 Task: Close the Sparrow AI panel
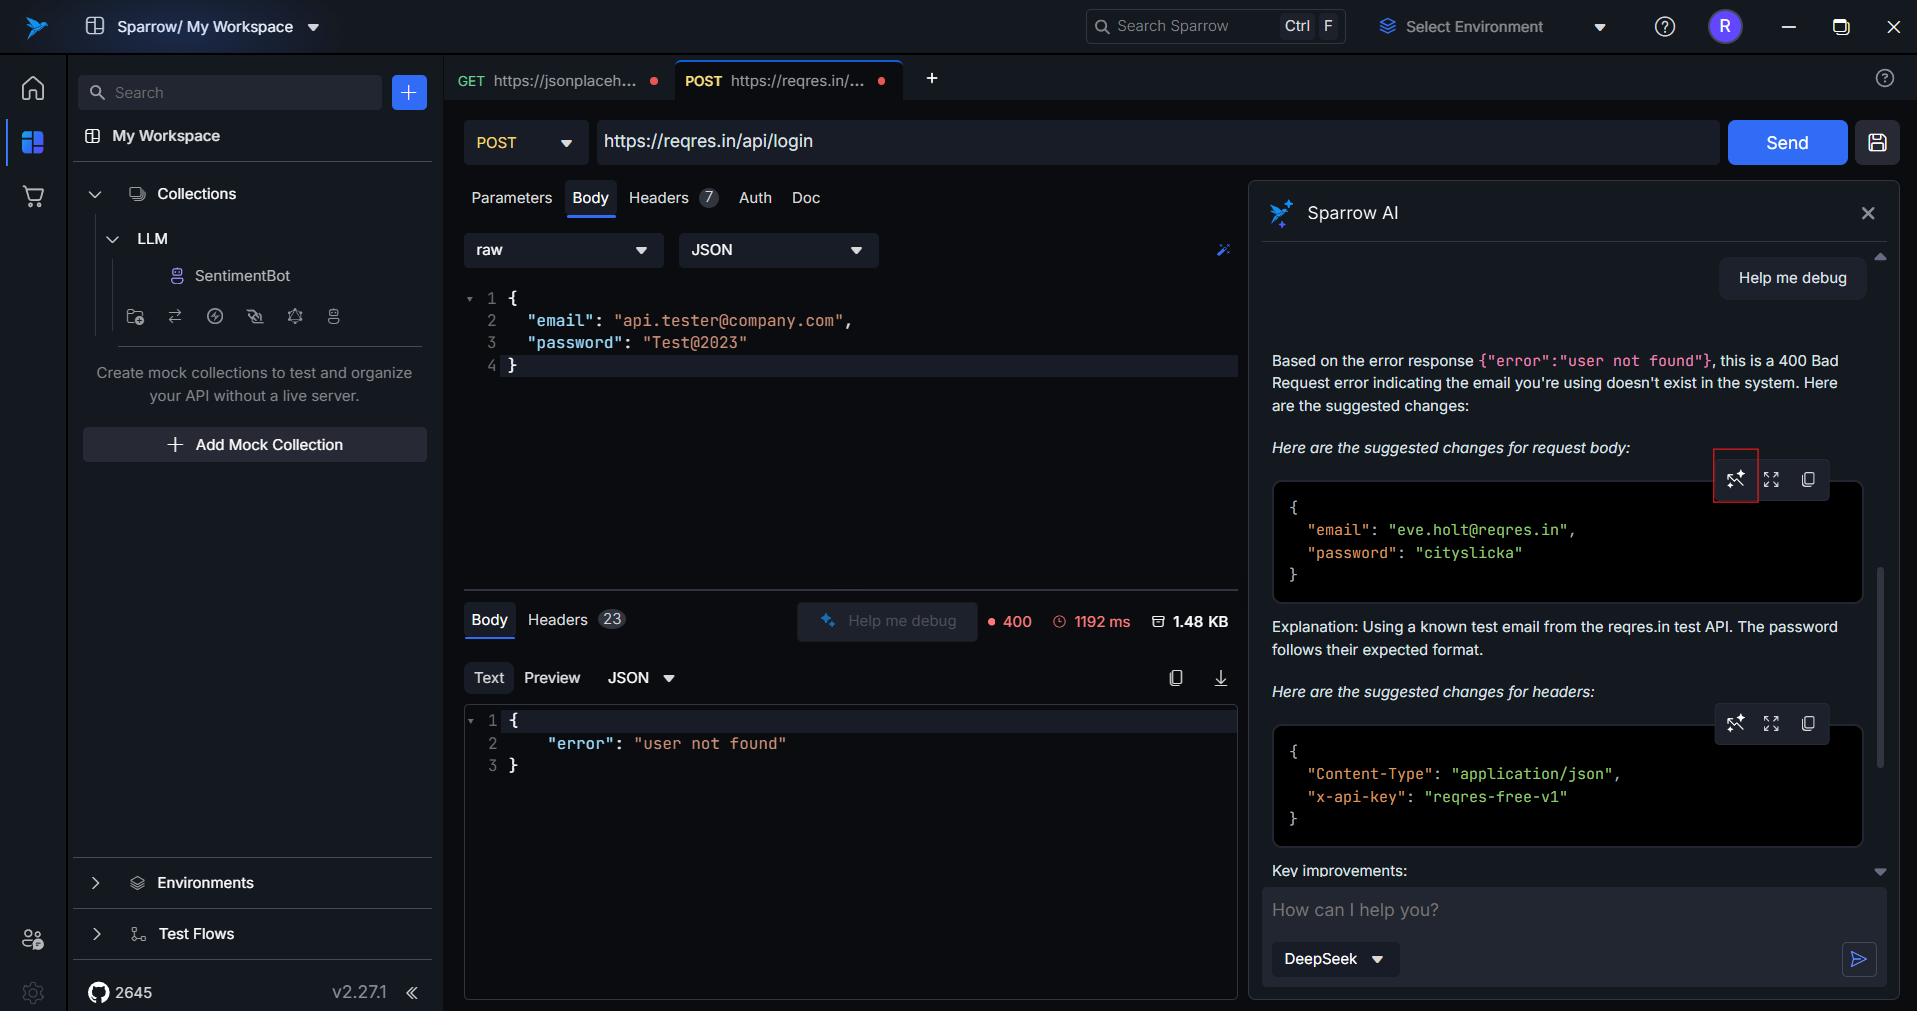click(1868, 213)
